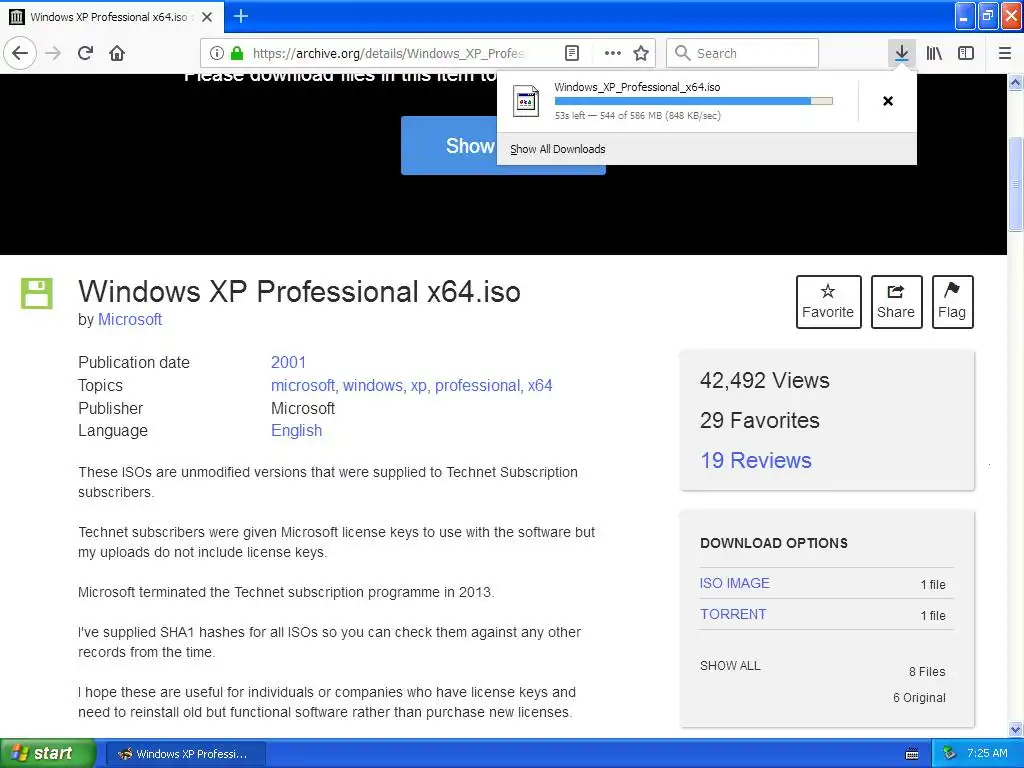Click the keyboard tray icon
The image size is (1024, 768).
point(912,754)
